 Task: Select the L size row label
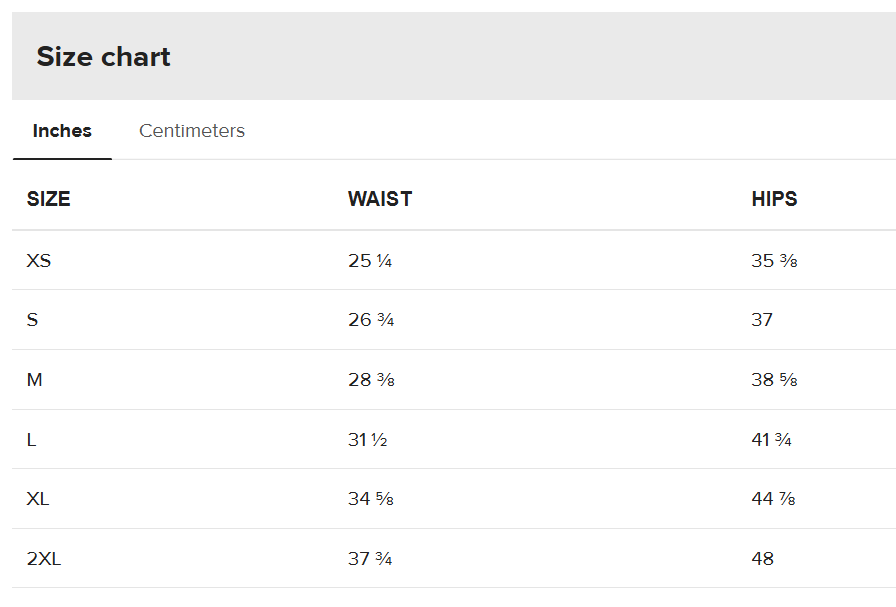point(32,439)
